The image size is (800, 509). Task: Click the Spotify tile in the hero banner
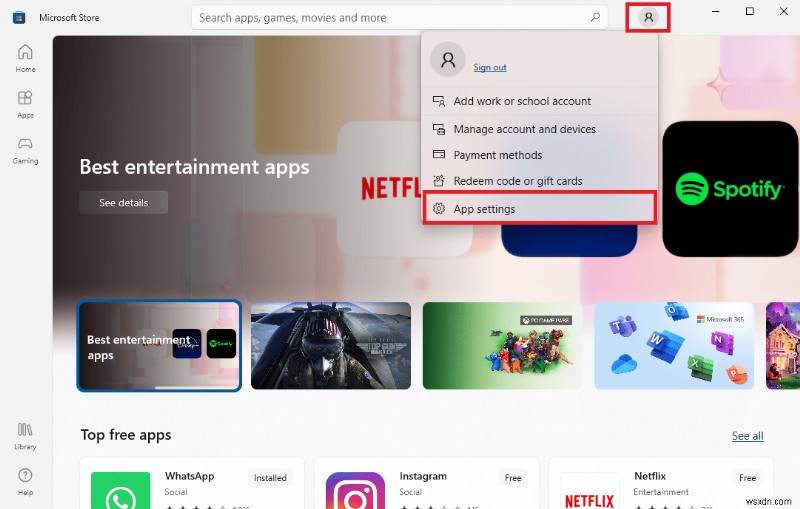click(x=731, y=189)
